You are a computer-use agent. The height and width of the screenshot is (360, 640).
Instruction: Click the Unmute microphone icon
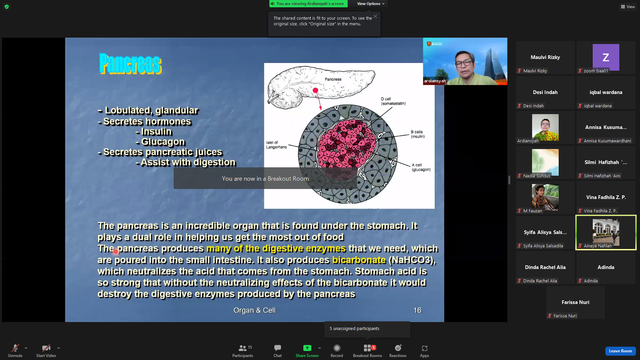(15, 348)
